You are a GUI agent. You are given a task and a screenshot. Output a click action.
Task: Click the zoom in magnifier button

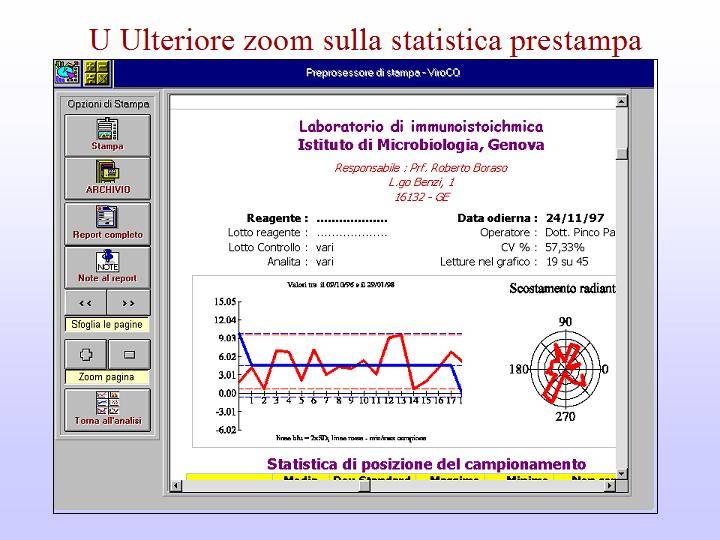pyautogui.click(x=86, y=354)
